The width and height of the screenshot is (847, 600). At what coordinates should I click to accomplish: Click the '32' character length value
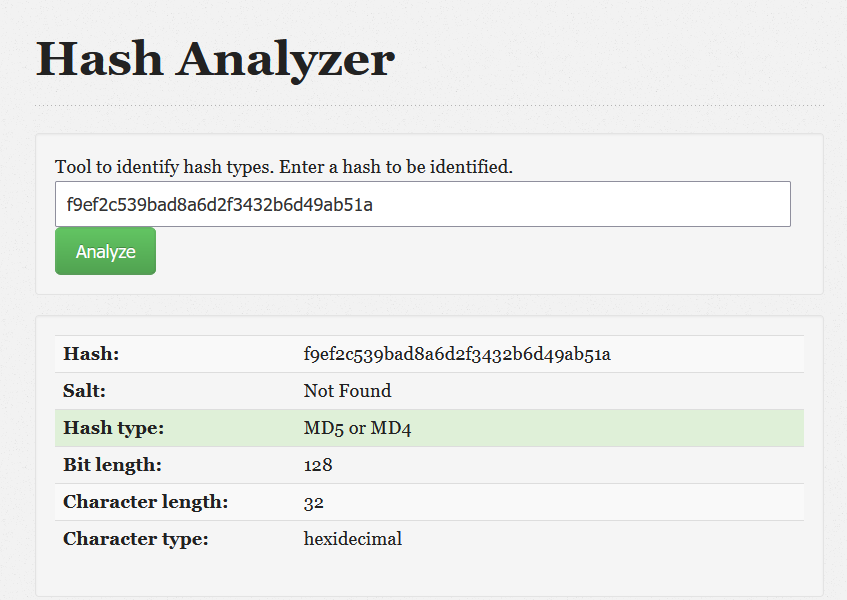tap(314, 502)
